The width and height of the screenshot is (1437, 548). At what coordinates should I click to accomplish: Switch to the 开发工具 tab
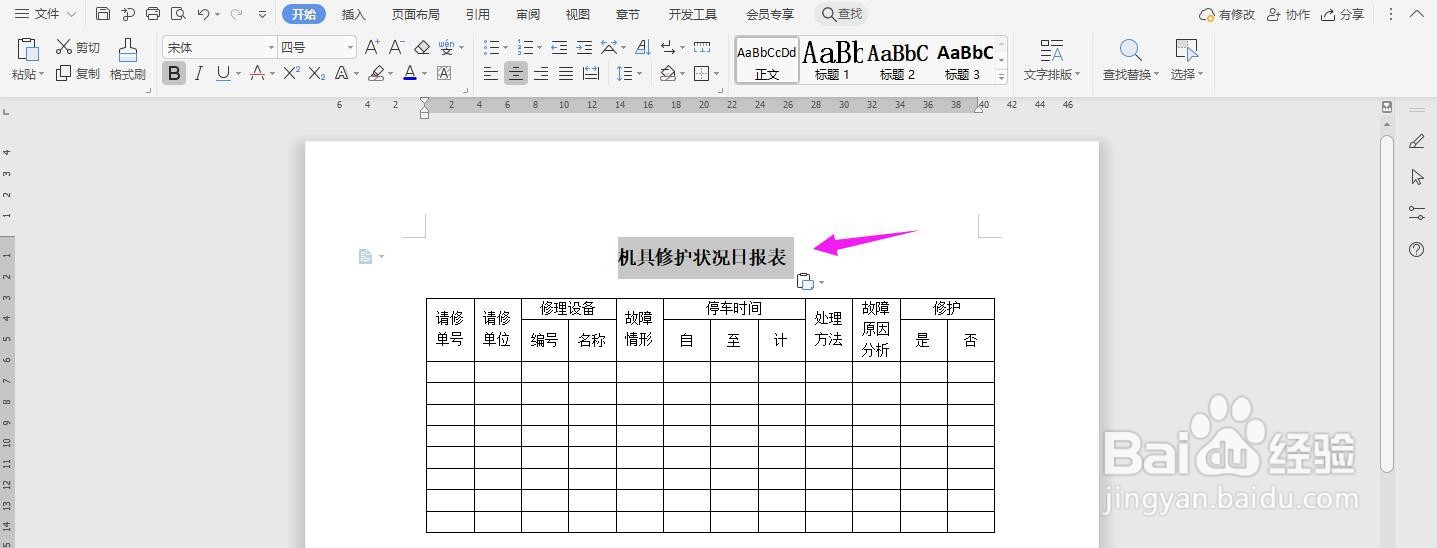[x=693, y=14]
